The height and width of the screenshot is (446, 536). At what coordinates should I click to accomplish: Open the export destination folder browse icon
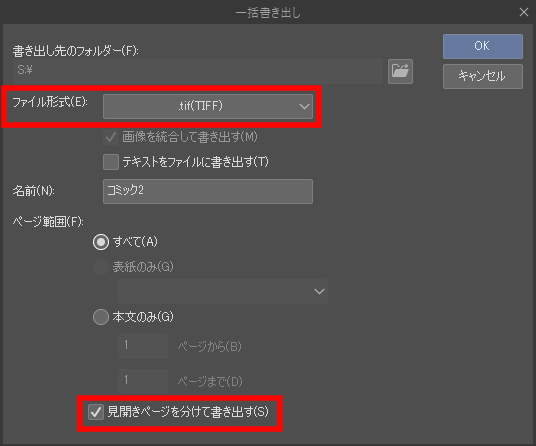click(x=400, y=71)
